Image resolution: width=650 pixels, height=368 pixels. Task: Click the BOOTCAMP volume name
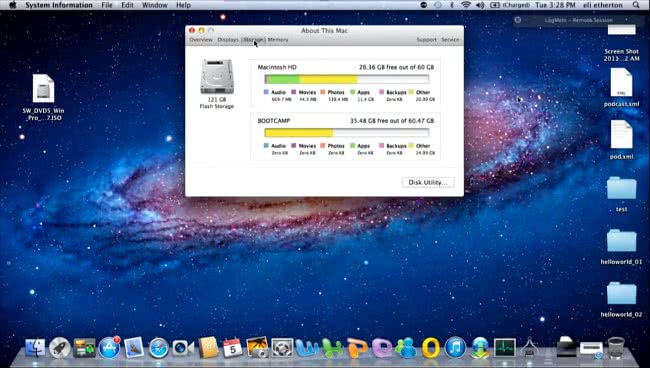(274, 121)
